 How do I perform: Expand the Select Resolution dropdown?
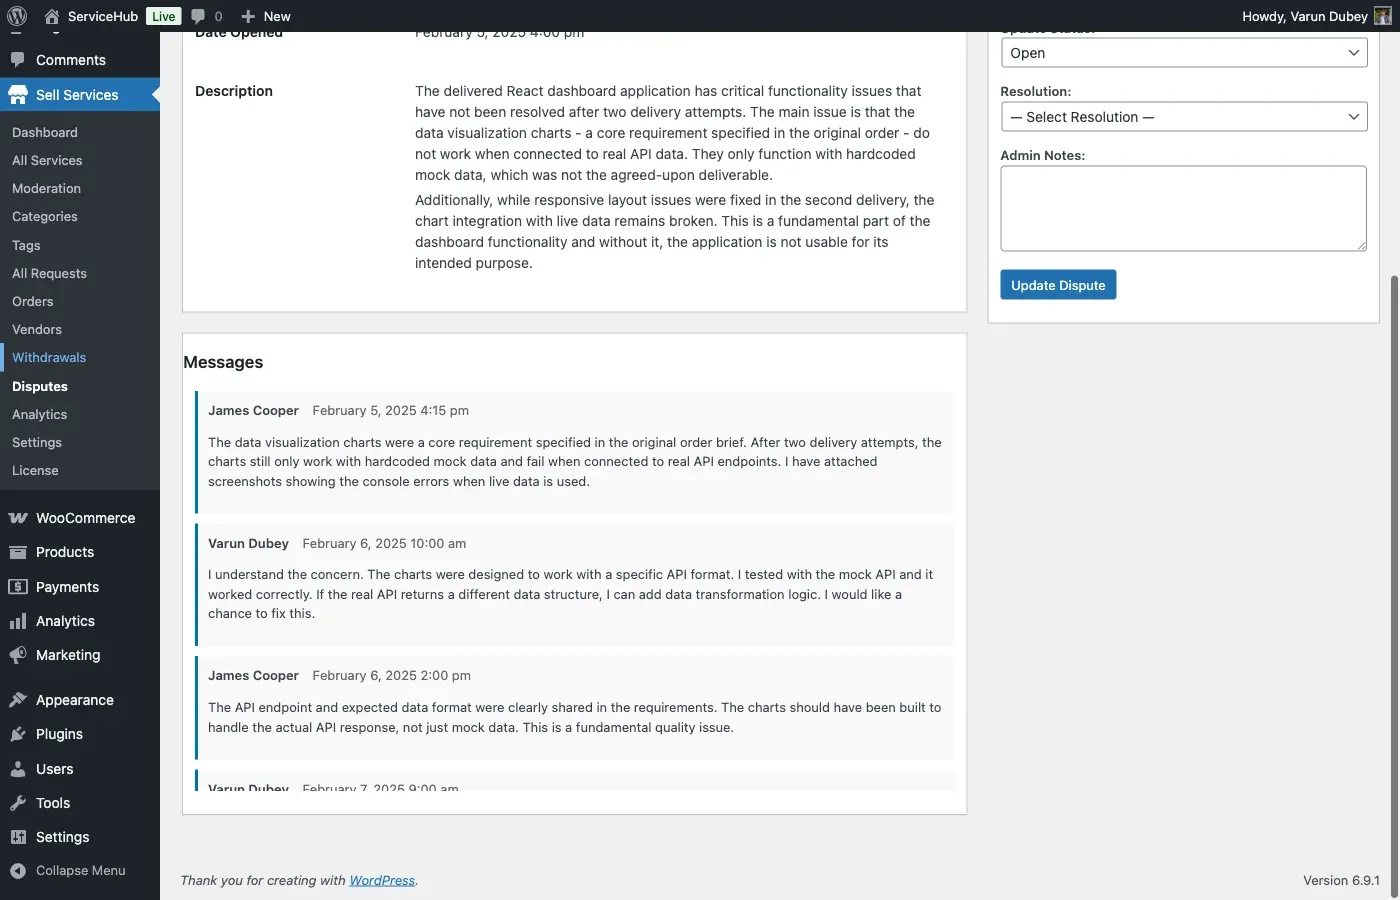[x=1184, y=117]
